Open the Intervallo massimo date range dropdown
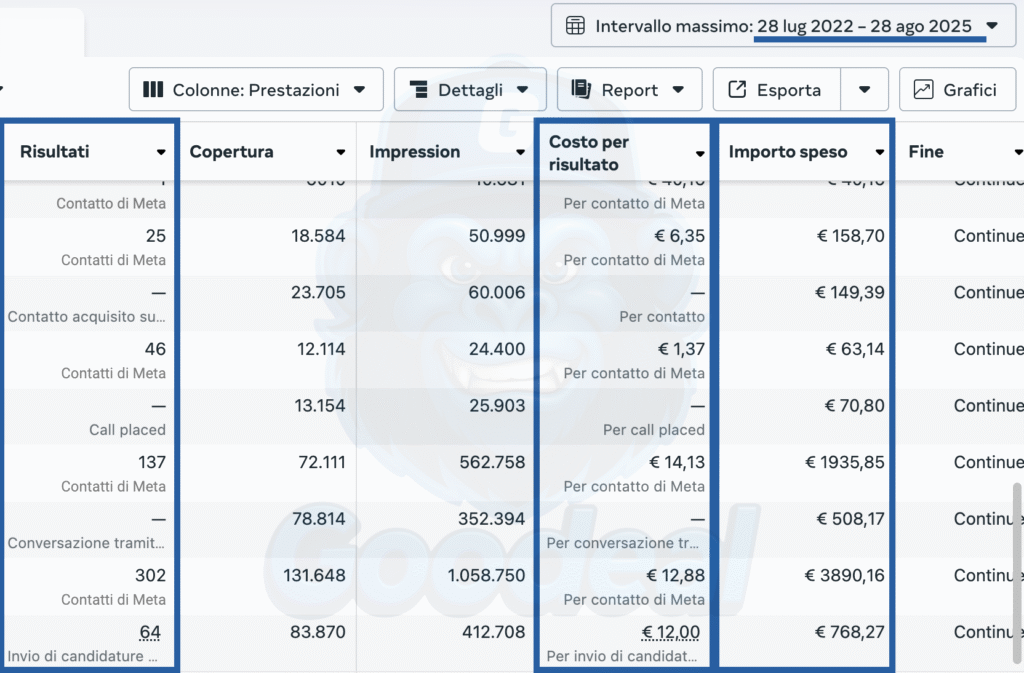The height and width of the screenshot is (673, 1024). pyautogui.click(x=992, y=26)
